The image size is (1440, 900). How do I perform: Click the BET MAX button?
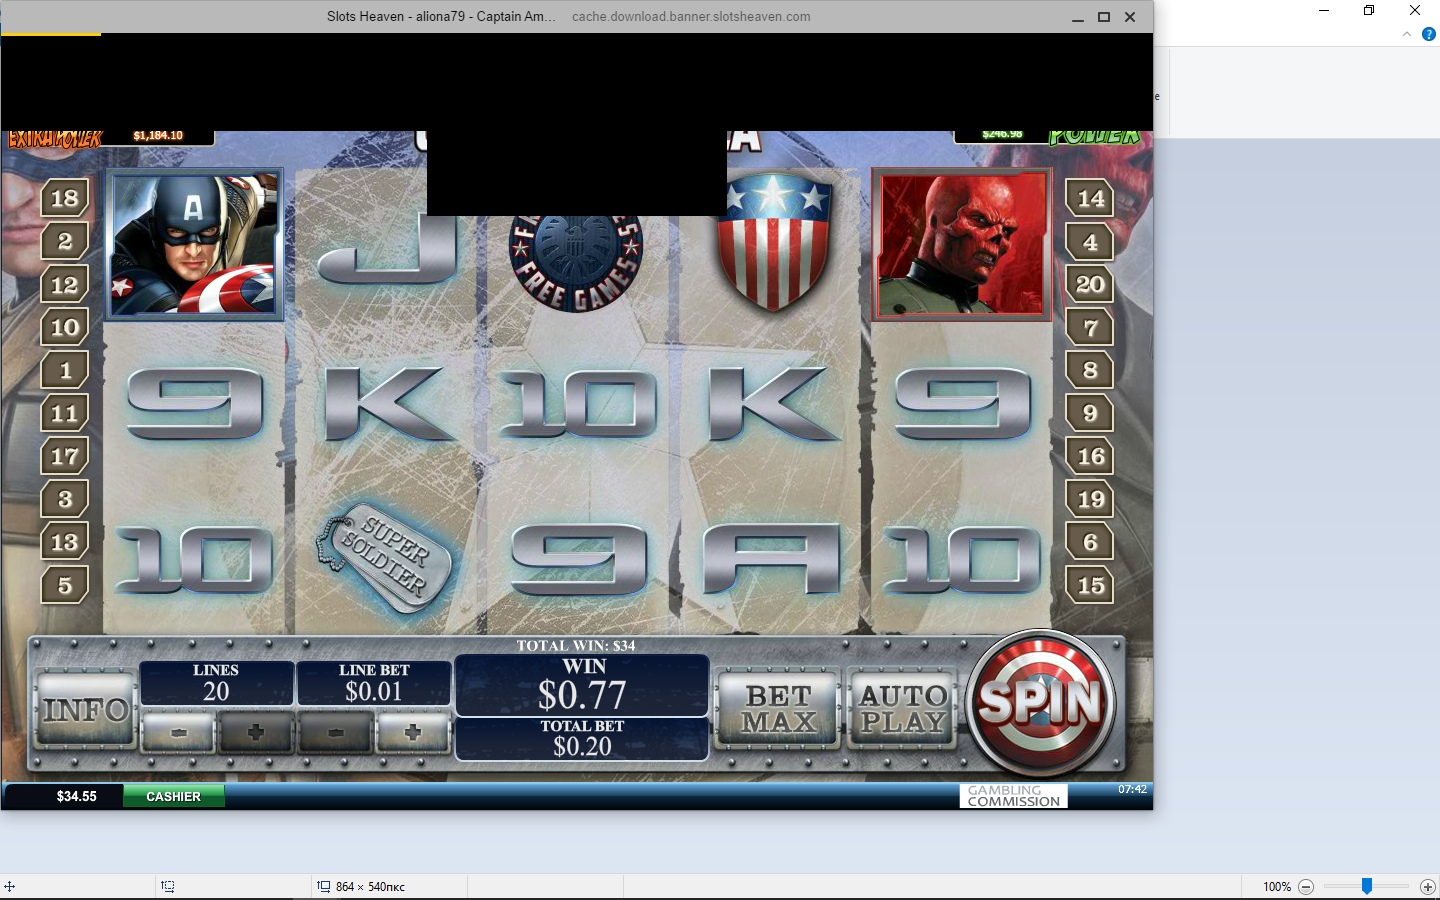pos(778,709)
